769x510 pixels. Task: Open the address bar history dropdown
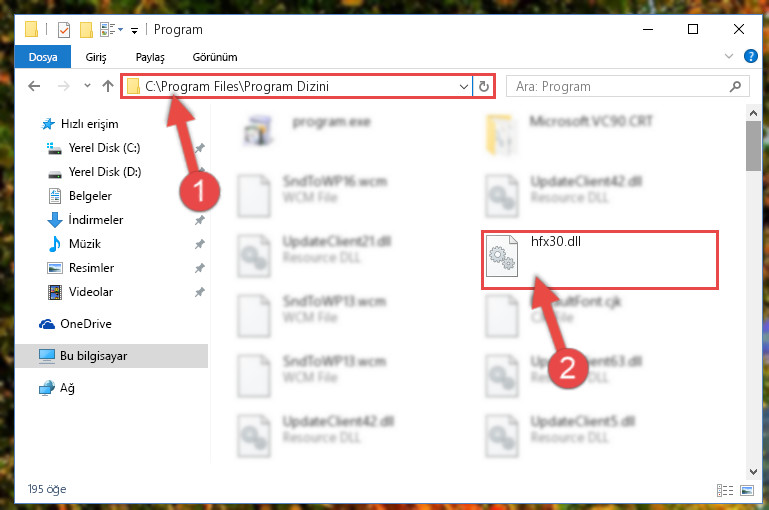pyautogui.click(x=463, y=87)
